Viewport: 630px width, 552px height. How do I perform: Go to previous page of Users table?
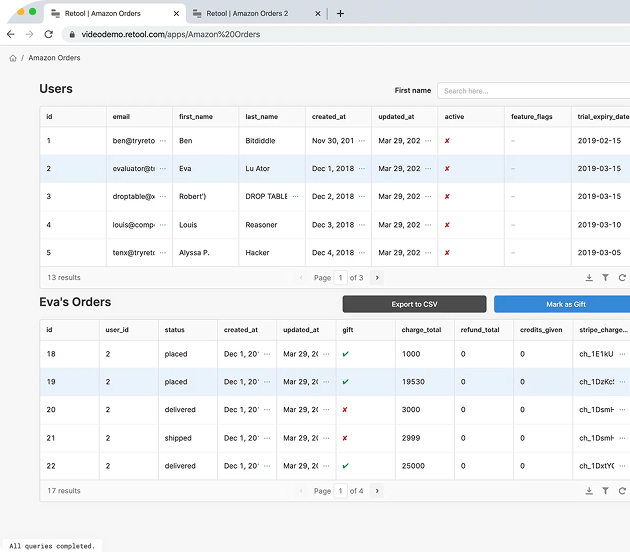click(301, 278)
